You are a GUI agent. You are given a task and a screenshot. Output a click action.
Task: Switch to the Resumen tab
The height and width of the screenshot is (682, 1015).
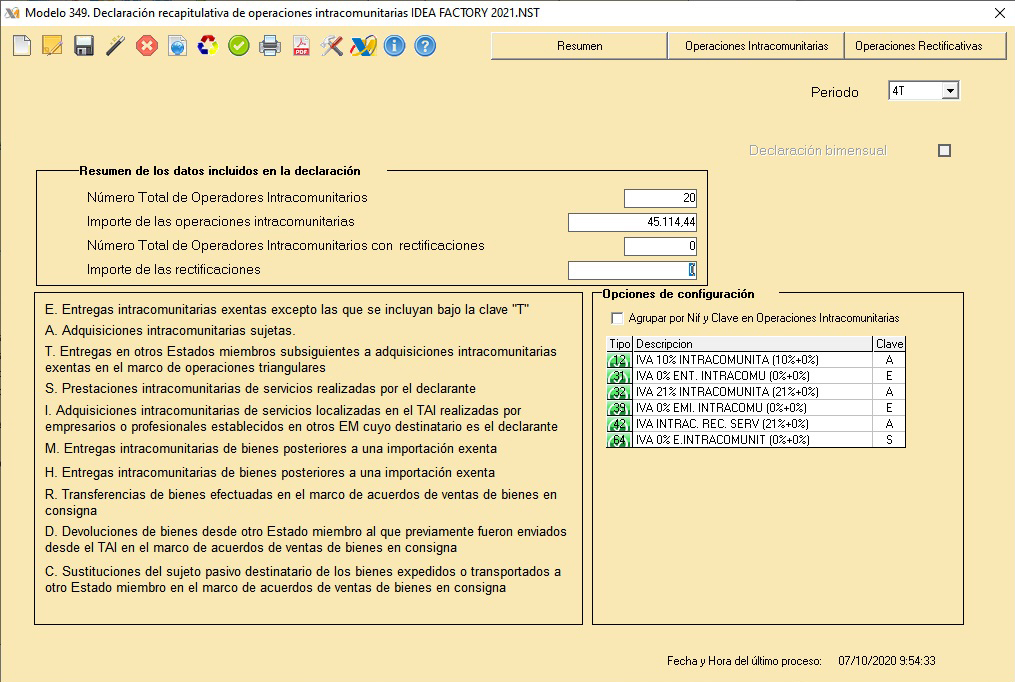coord(579,46)
